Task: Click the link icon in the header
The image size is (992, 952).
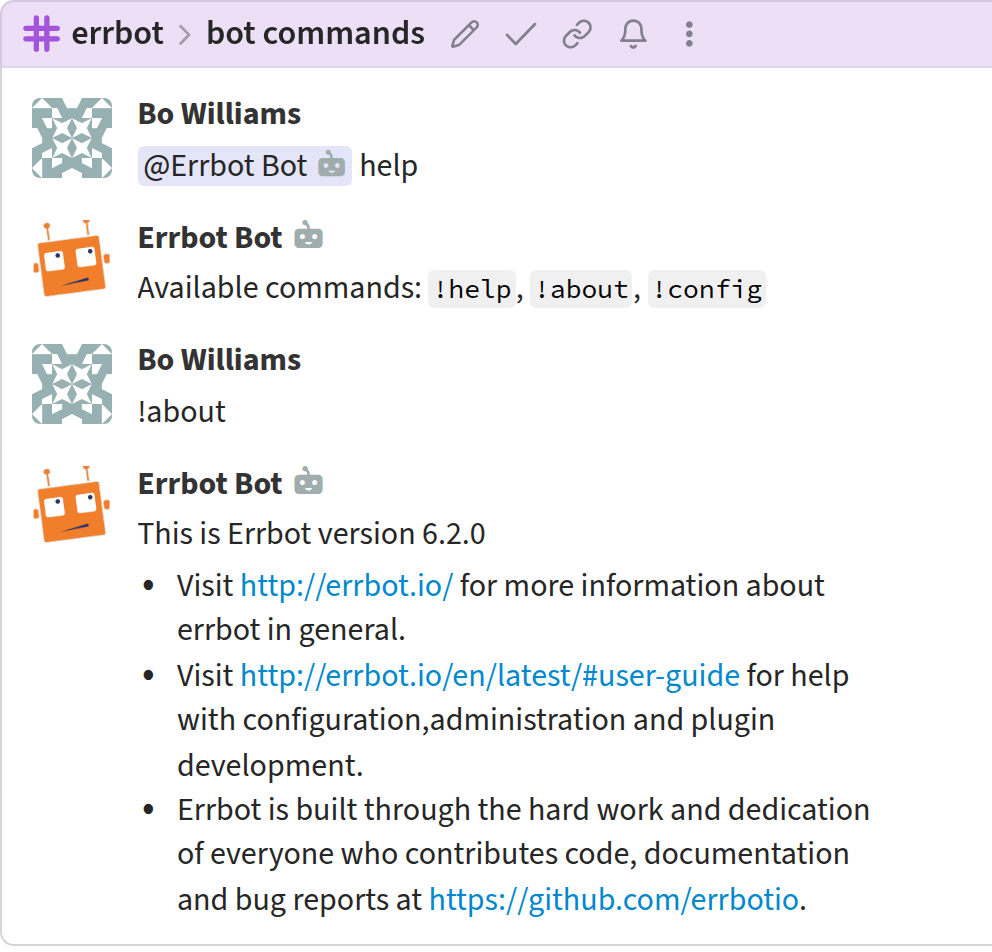Action: coord(576,33)
